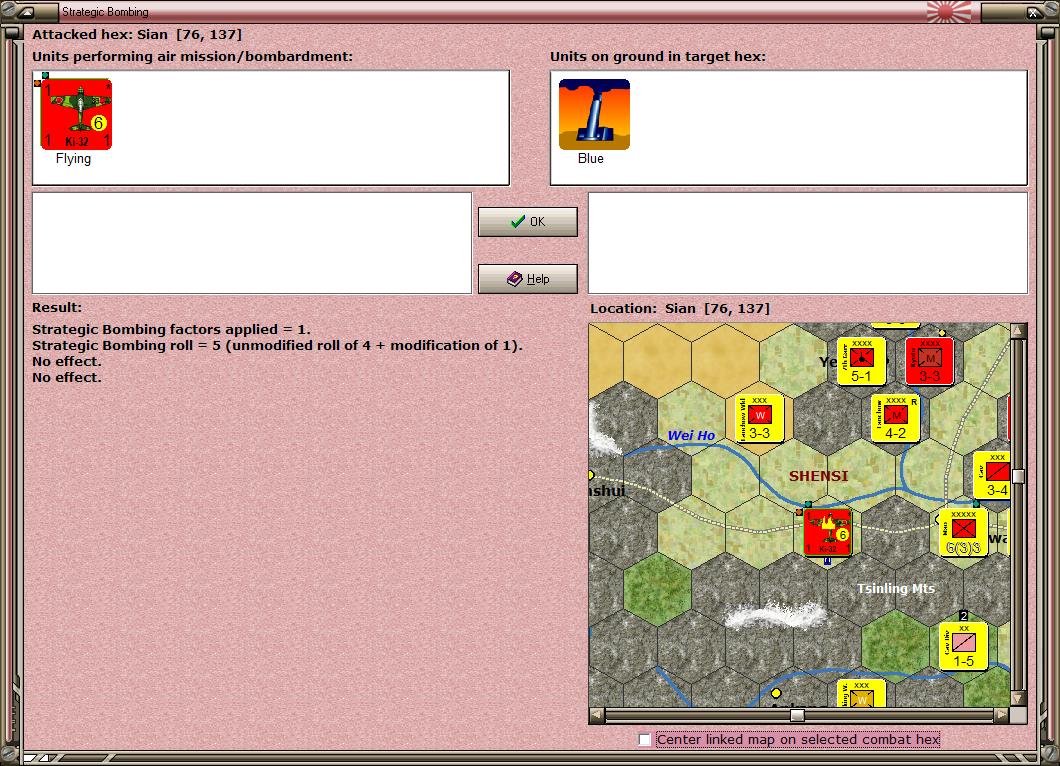The width and height of the screenshot is (1060, 766).
Task: Select the Ki-32 bomber unit counter
Action: point(76,114)
